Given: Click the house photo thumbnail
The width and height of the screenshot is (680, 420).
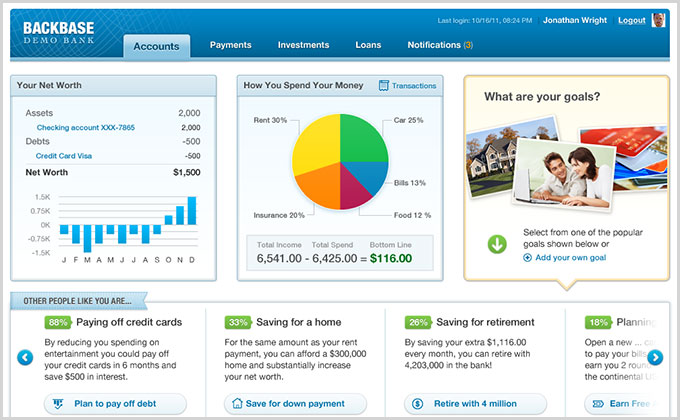Looking at the screenshot, I should pyautogui.click(x=492, y=160).
